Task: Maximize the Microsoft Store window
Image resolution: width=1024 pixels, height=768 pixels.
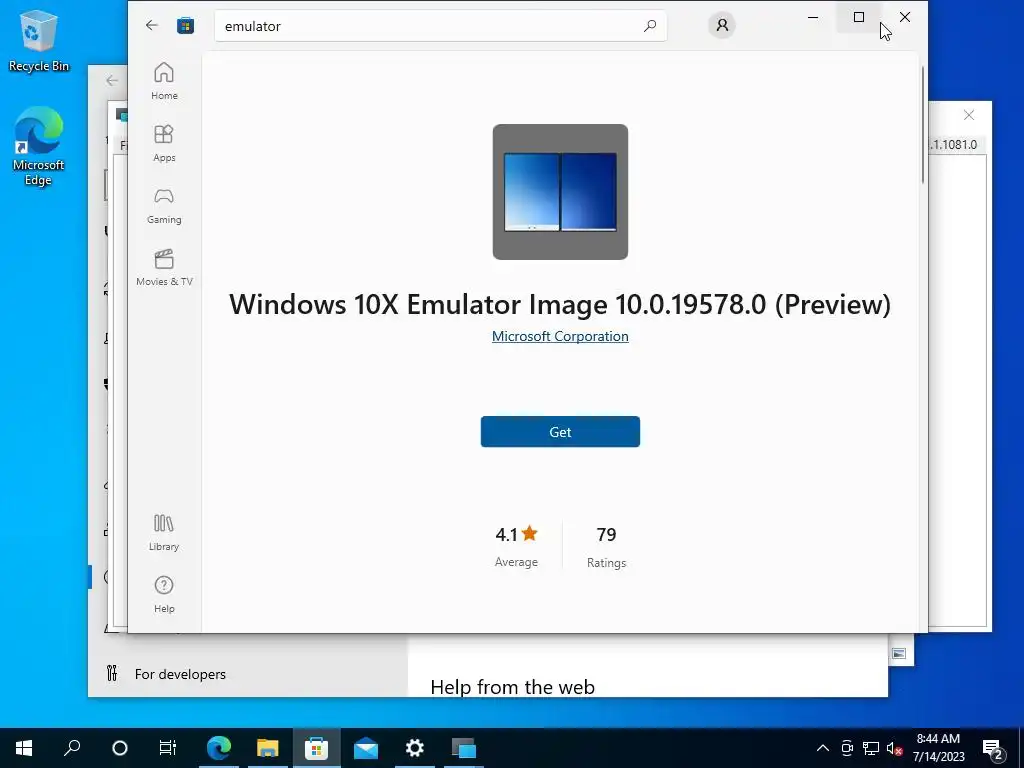Action: (859, 17)
